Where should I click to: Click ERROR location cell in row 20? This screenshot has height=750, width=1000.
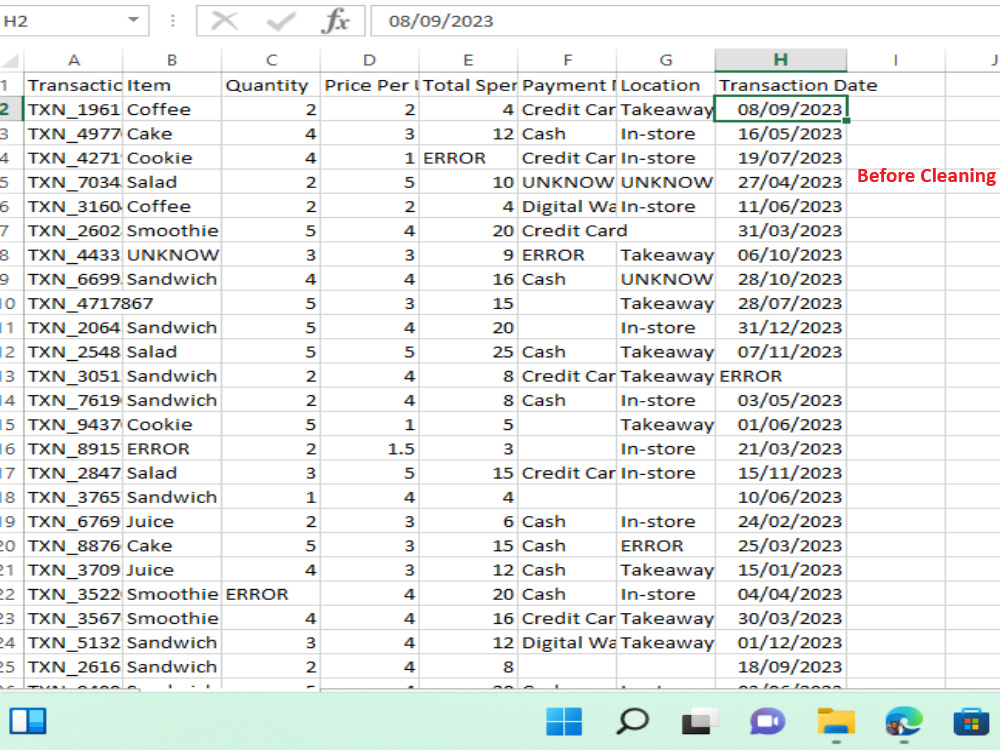click(666, 545)
